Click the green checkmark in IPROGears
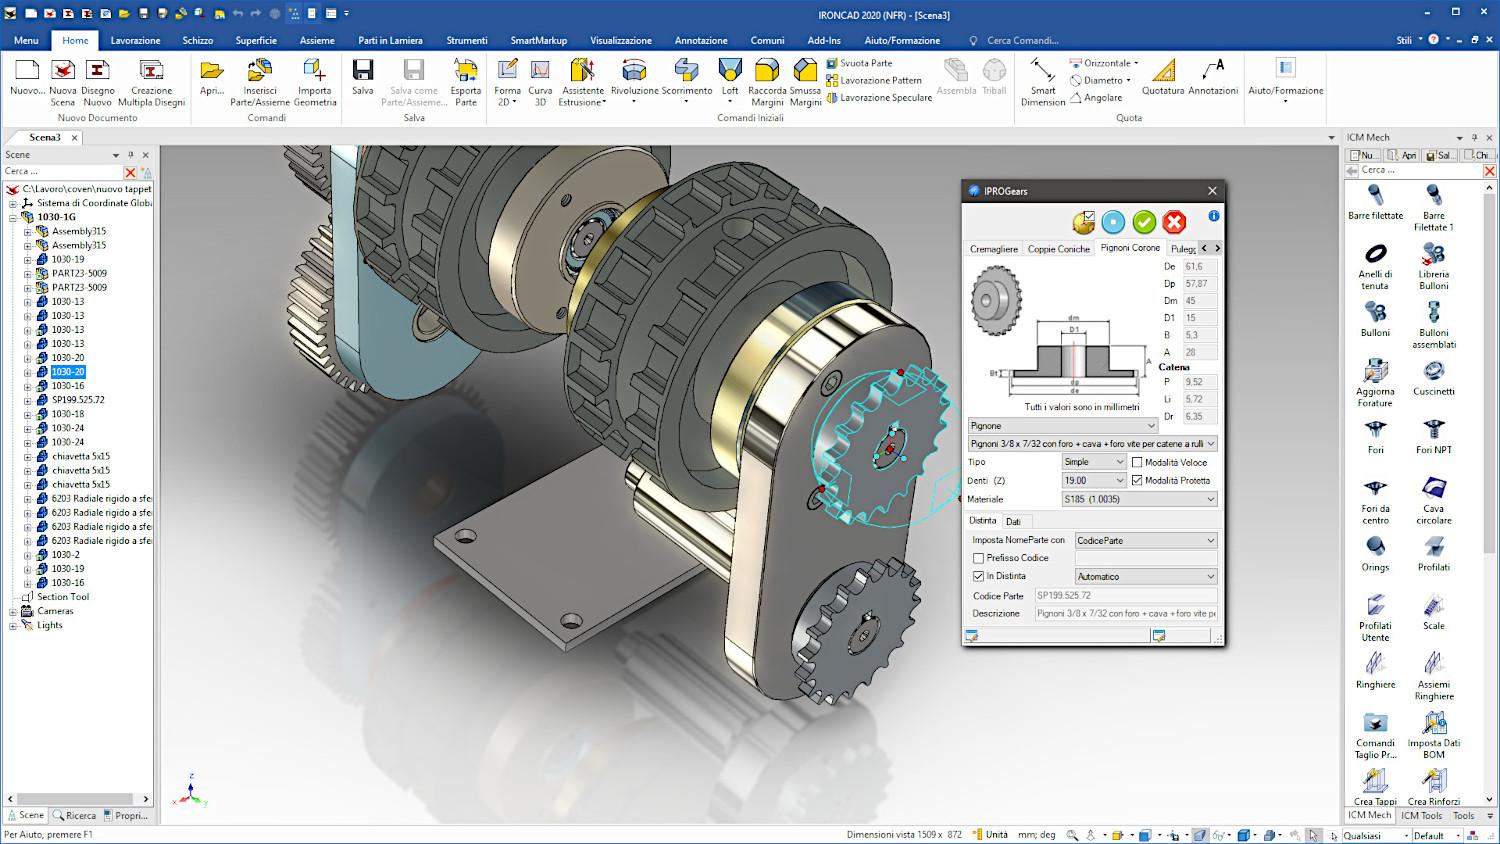 (x=1144, y=222)
